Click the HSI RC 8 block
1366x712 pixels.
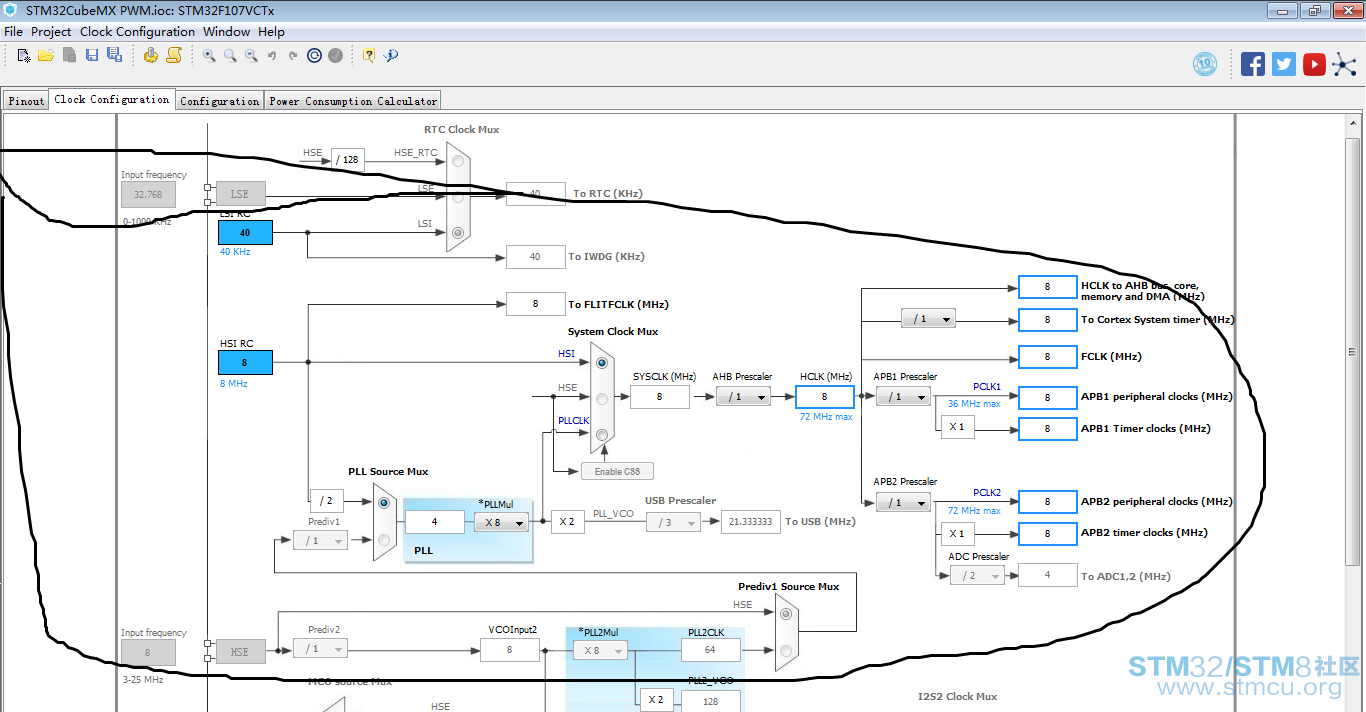click(245, 363)
